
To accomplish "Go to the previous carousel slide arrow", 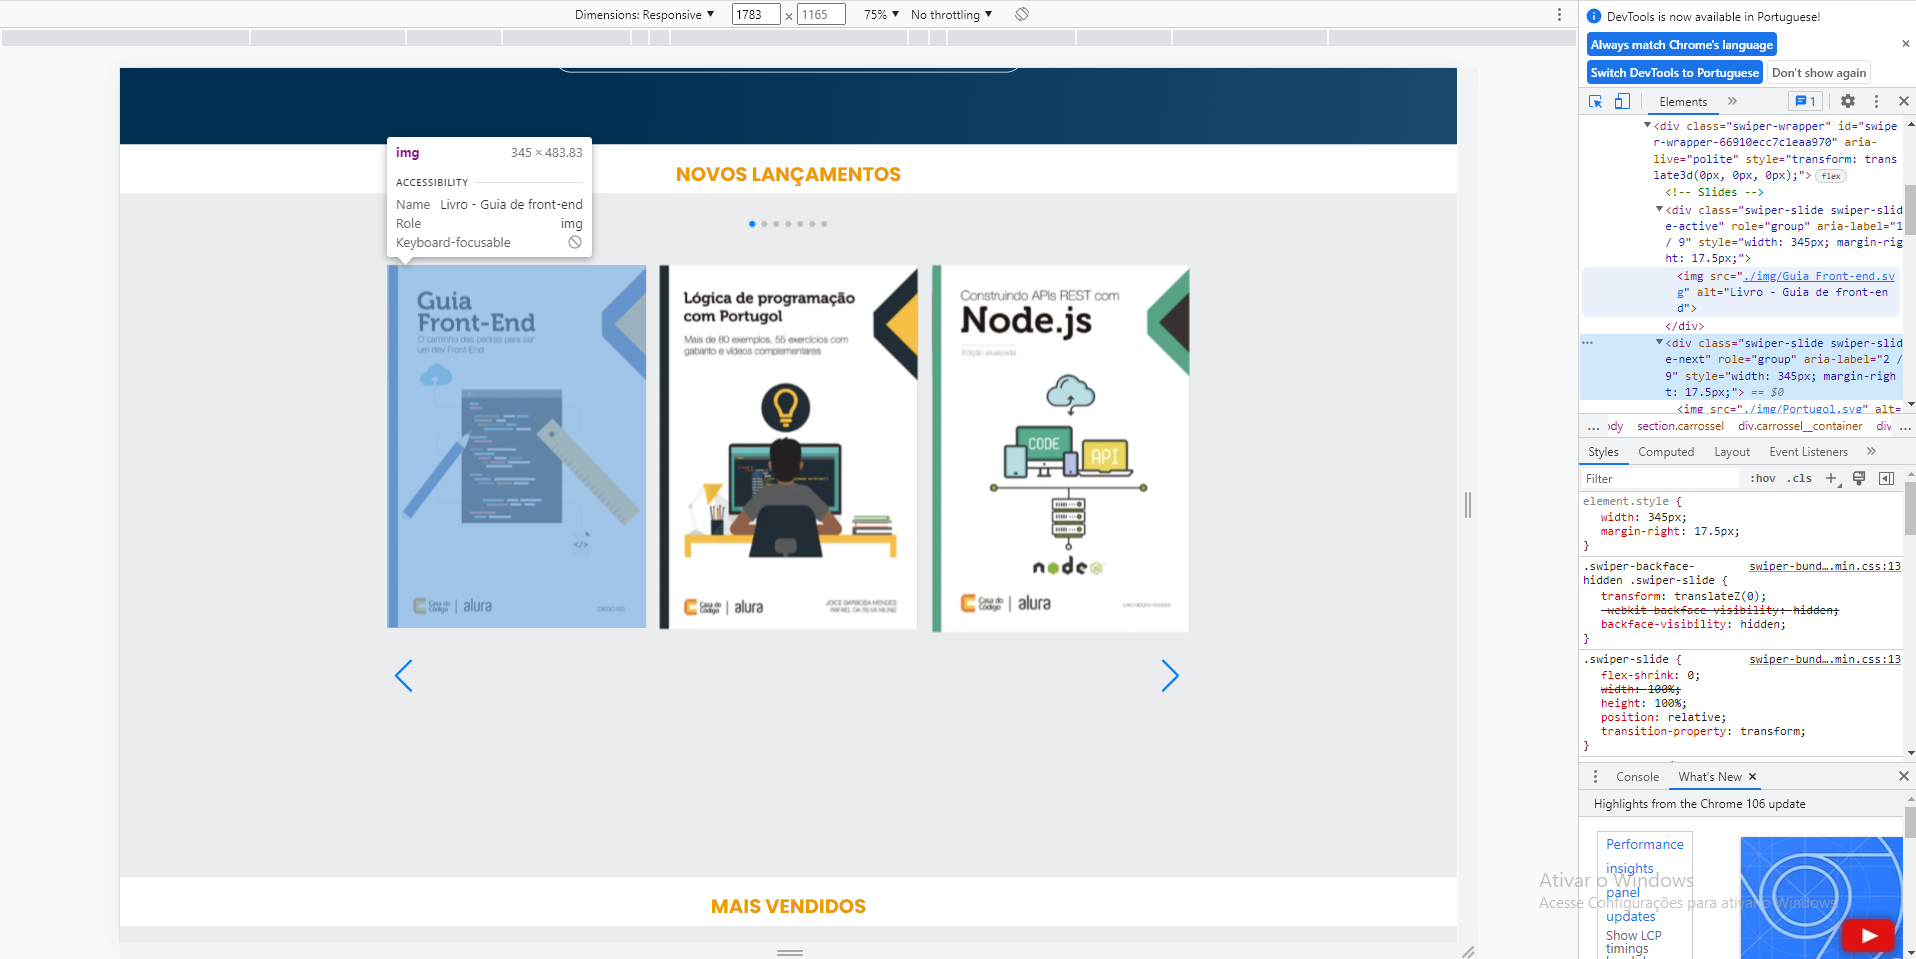I will (x=403, y=676).
